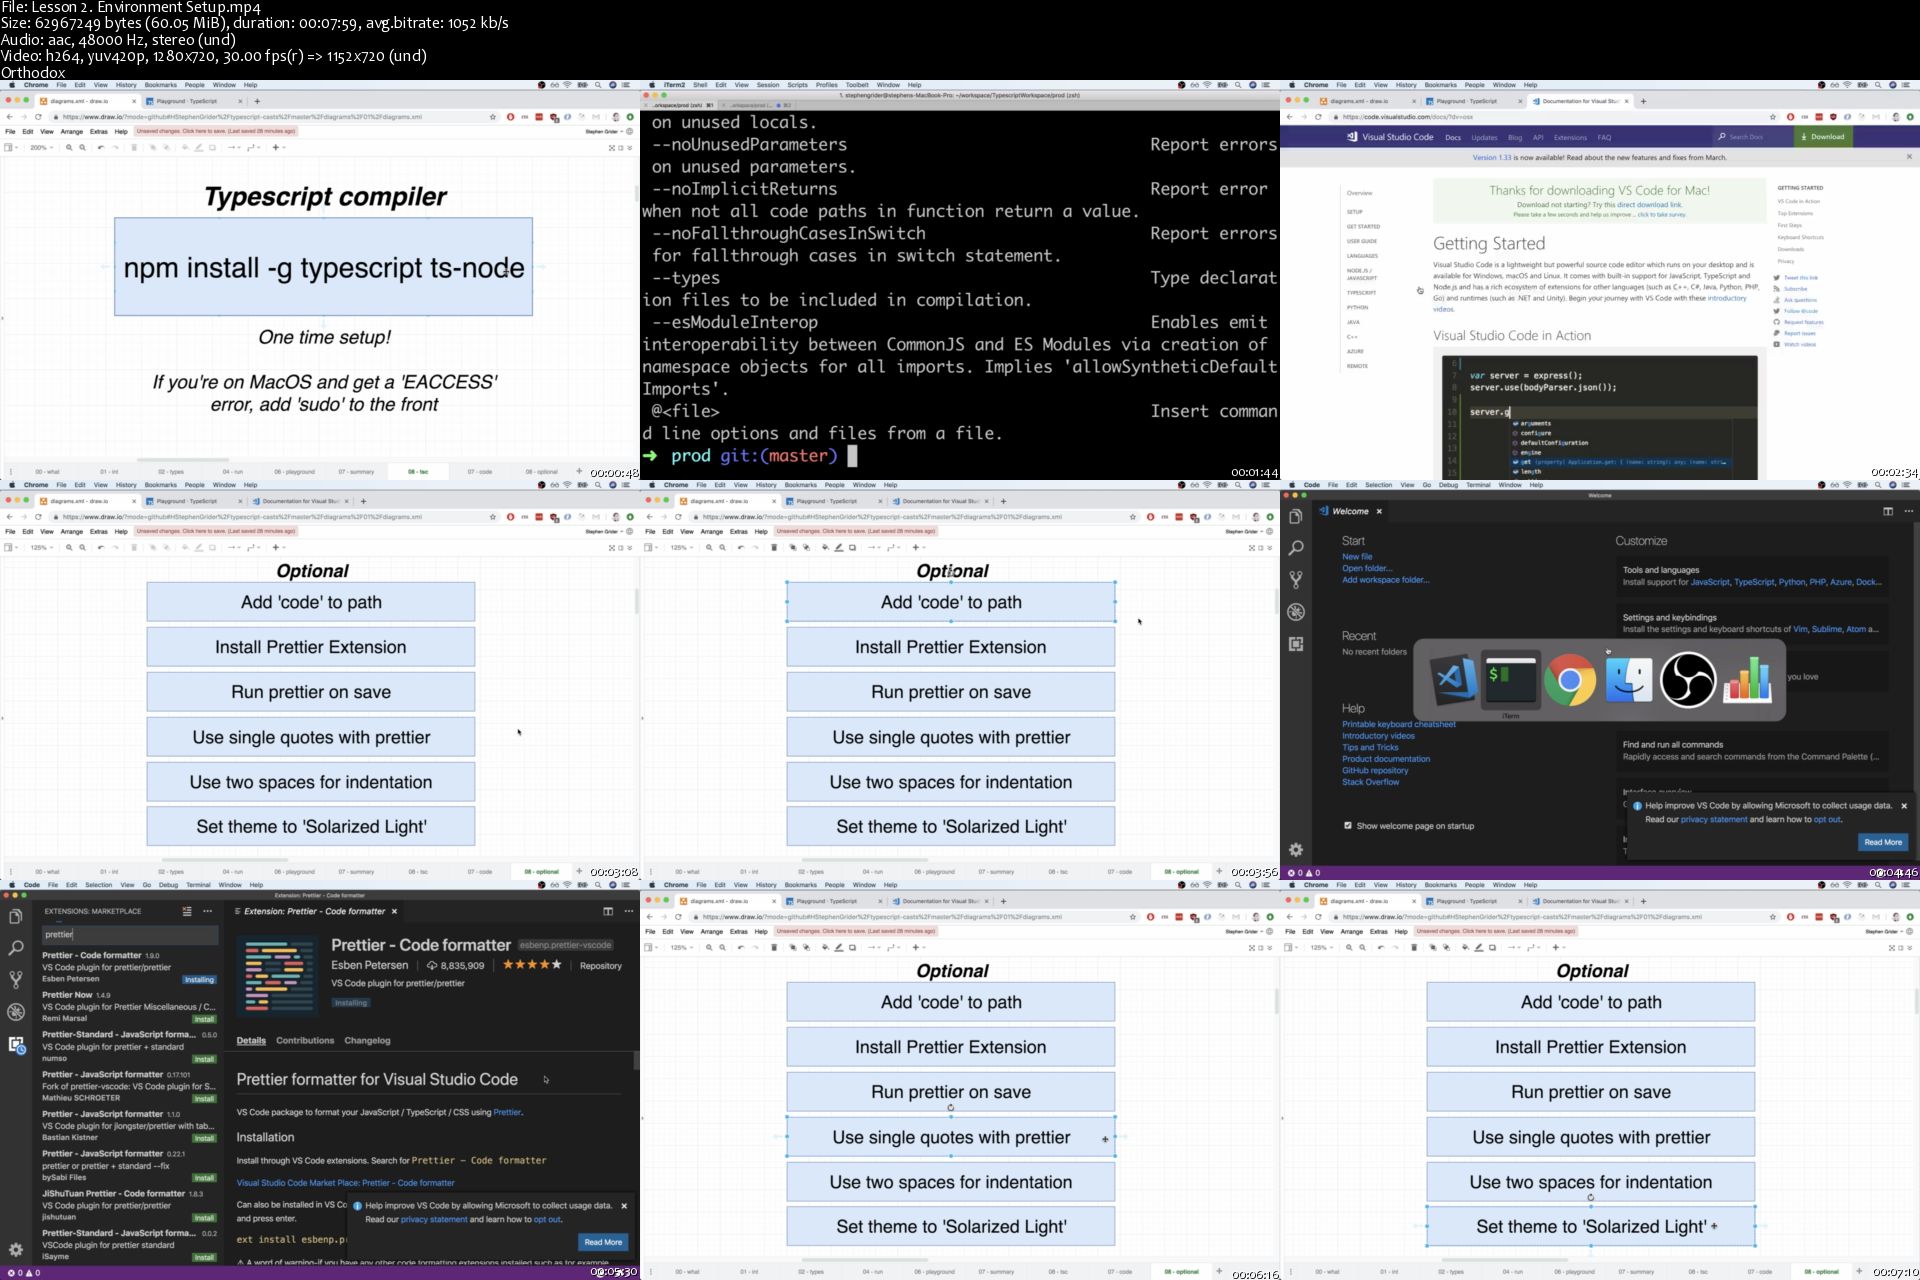Viewport: 1920px width, 1280px height.
Task: Select Numbers icon in the app switcher
Action: click(x=1747, y=680)
